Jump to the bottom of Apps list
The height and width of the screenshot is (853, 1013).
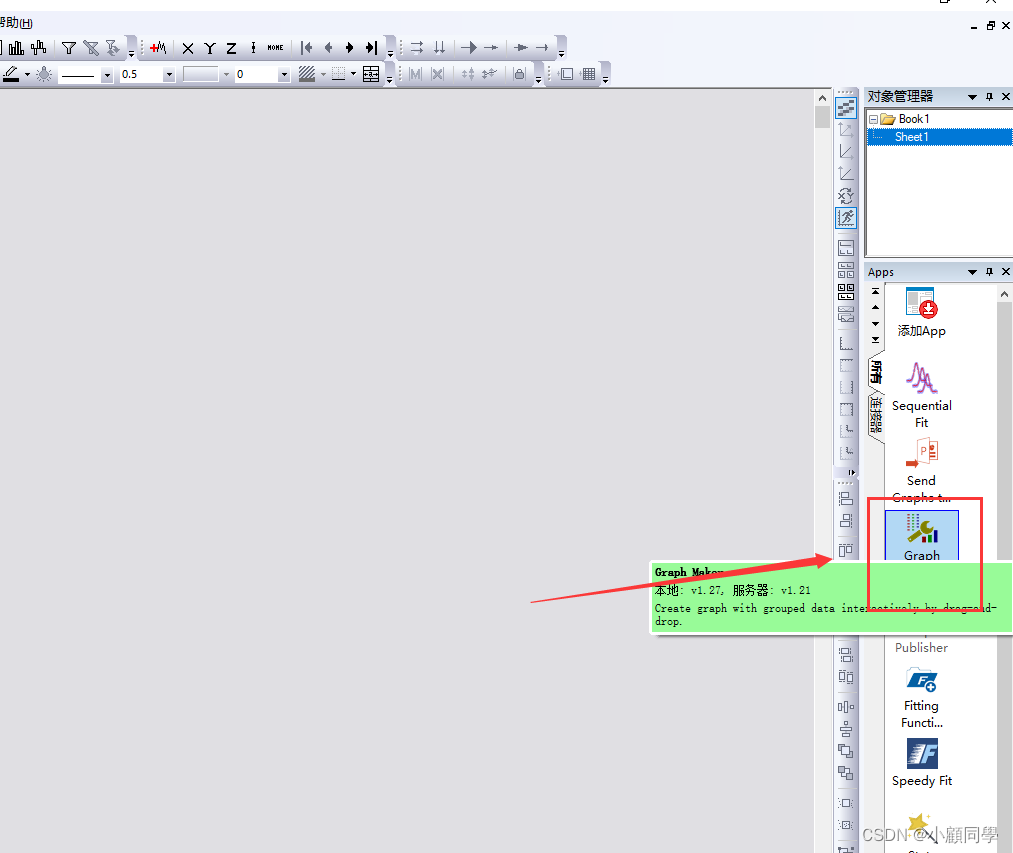coord(875,340)
